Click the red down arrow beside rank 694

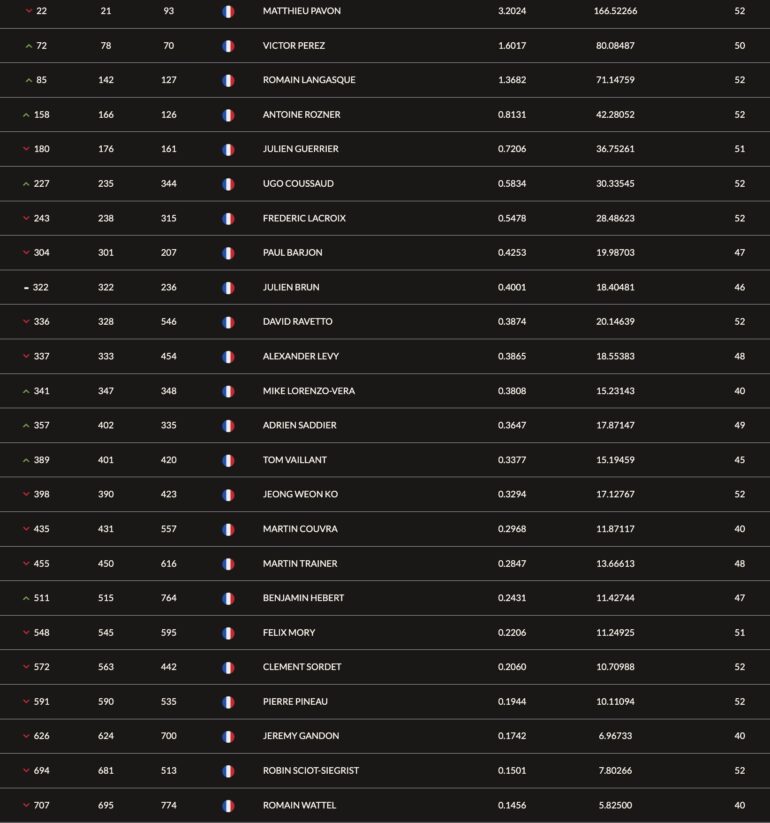point(26,771)
